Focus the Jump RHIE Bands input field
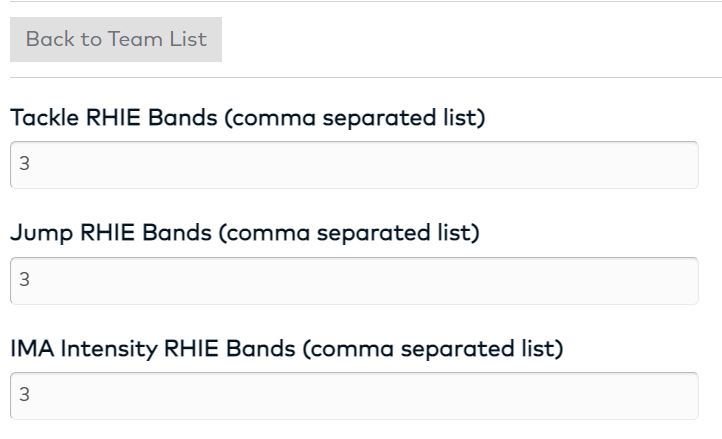The height and width of the screenshot is (439, 722). [x=354, y=281]
